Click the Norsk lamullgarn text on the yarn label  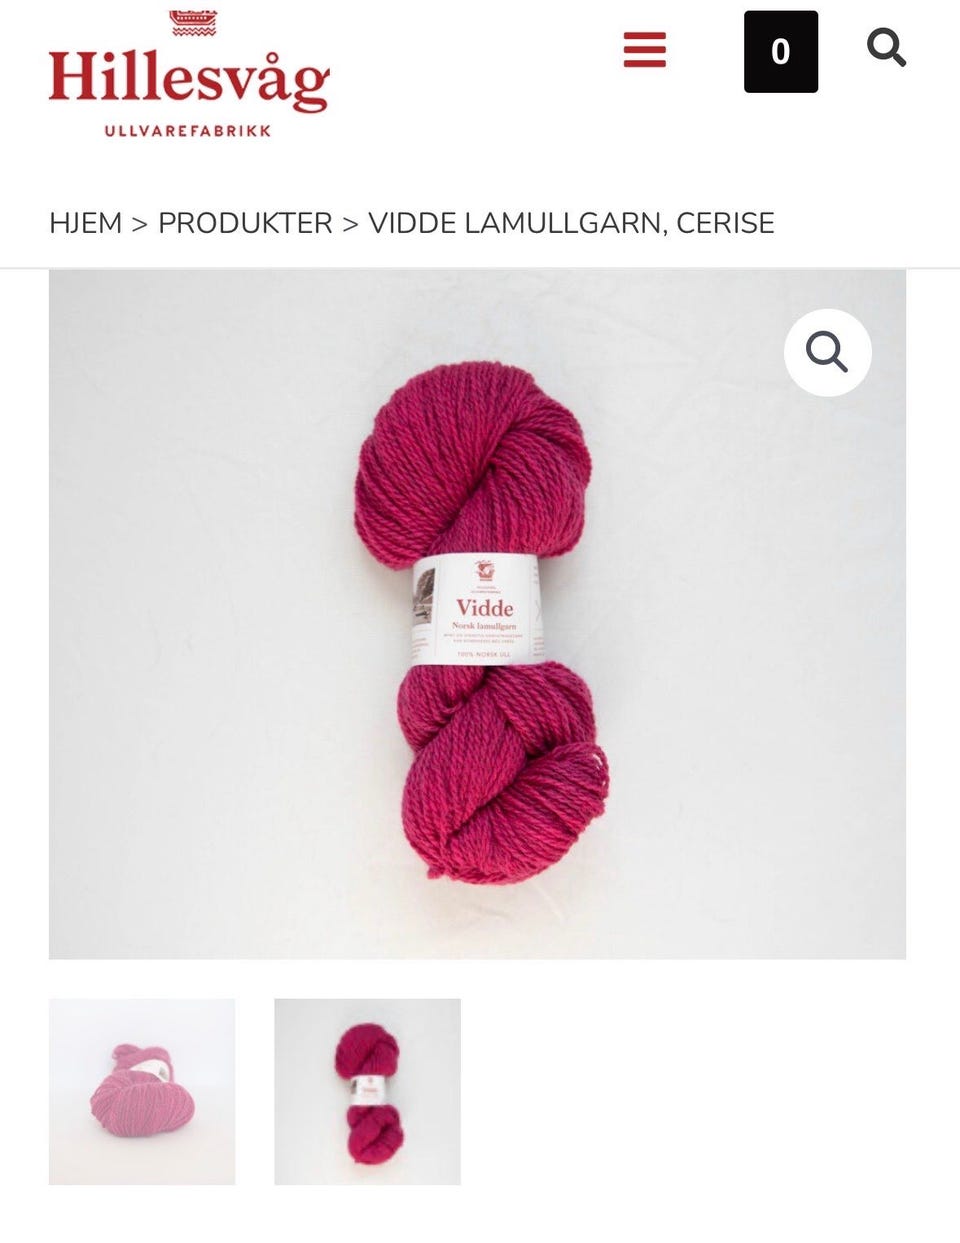tap(485, 626)
